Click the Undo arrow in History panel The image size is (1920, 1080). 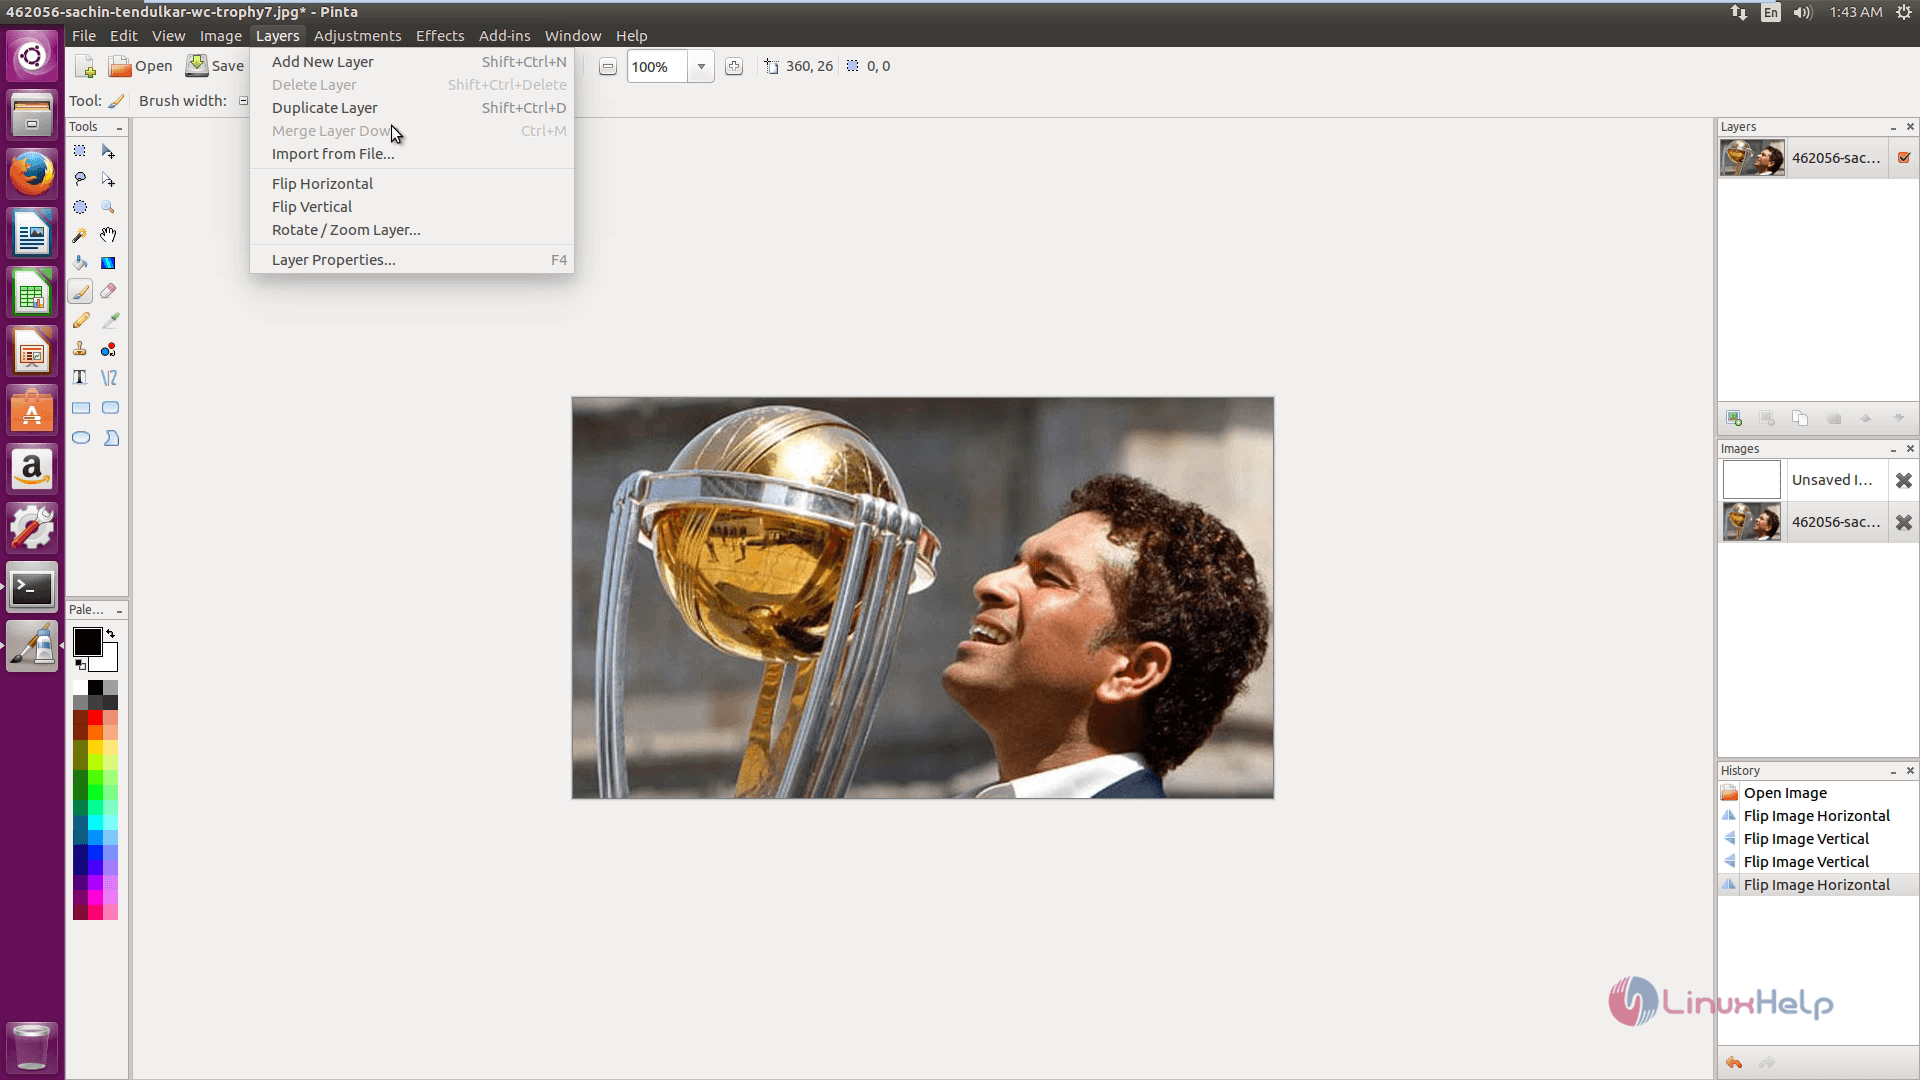coord(1734,1062)
